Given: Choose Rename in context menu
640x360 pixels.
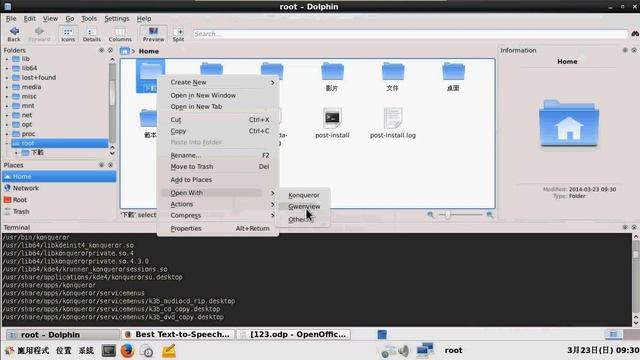Looking at the screenshot, I should (218, 155).
